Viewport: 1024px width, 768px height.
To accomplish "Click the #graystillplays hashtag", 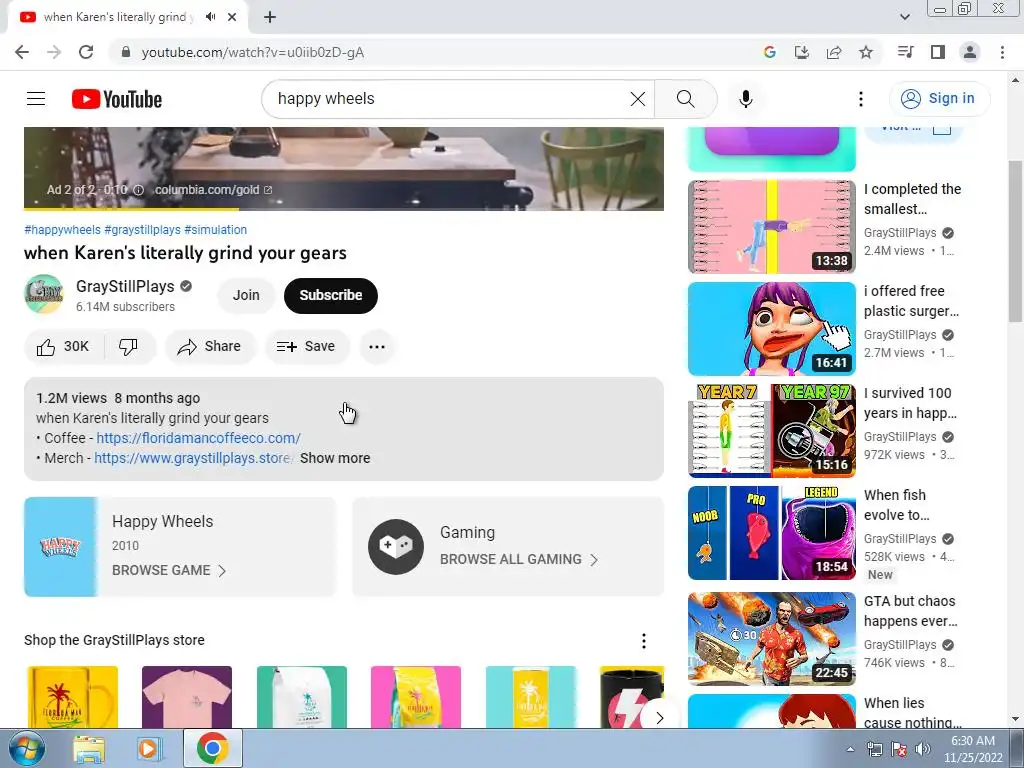I will point(142,230).
